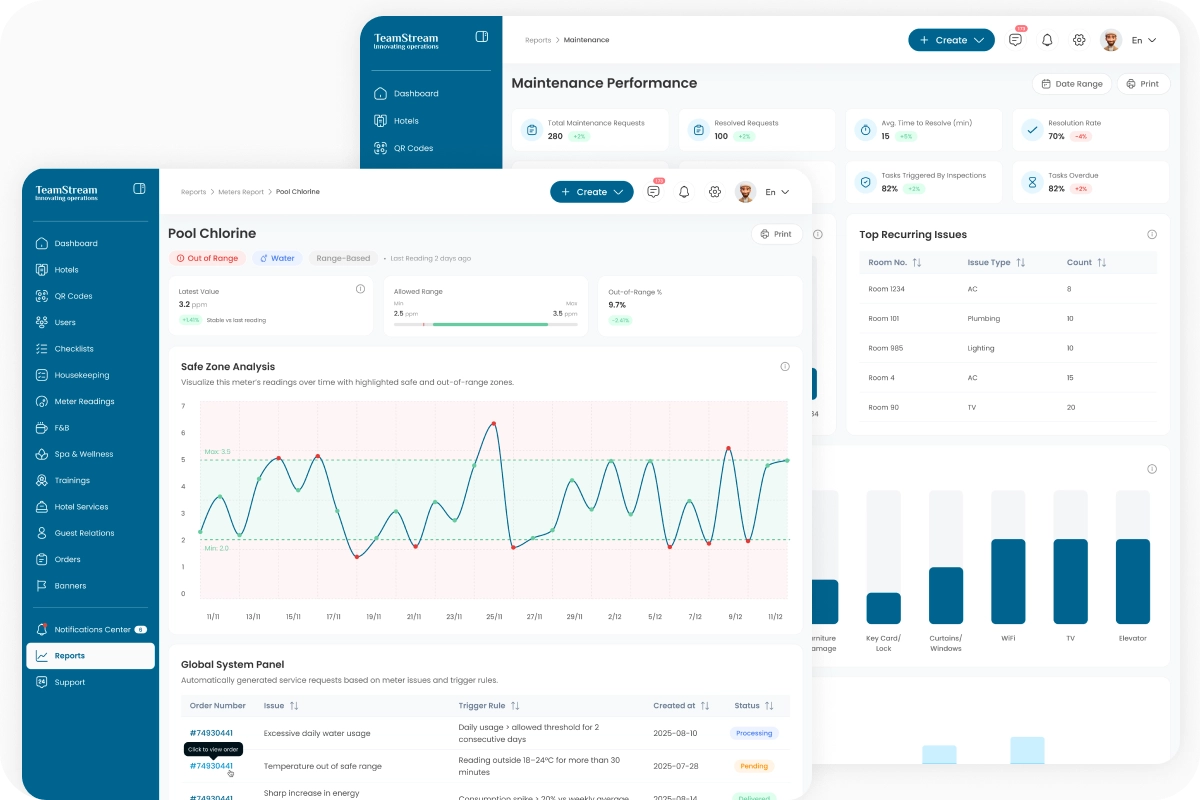1200x800 pixels.
Task: Expand the Create dropdown in the Pool Chlorine window
Action: pos(591,192)
